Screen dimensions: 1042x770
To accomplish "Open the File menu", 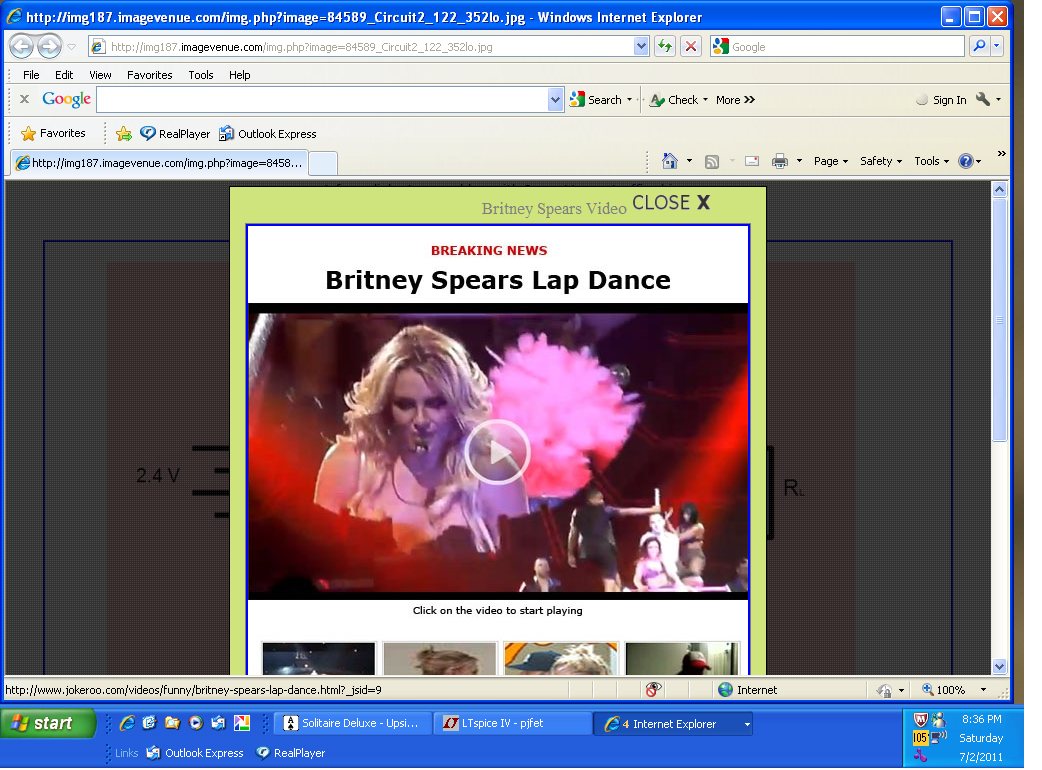I will point(31,75).
